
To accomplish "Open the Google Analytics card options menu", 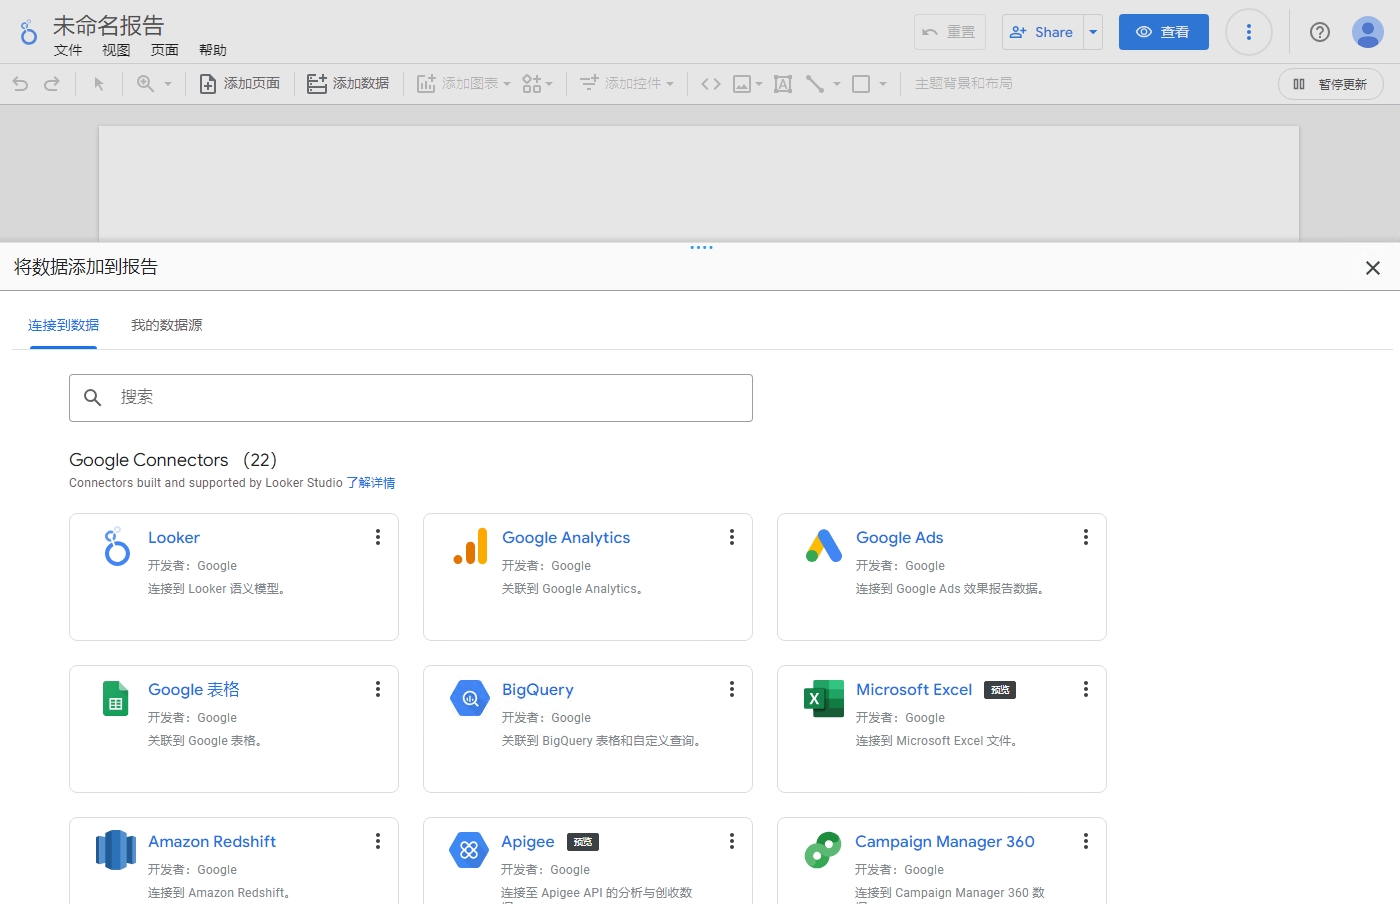I will [732, 537].
